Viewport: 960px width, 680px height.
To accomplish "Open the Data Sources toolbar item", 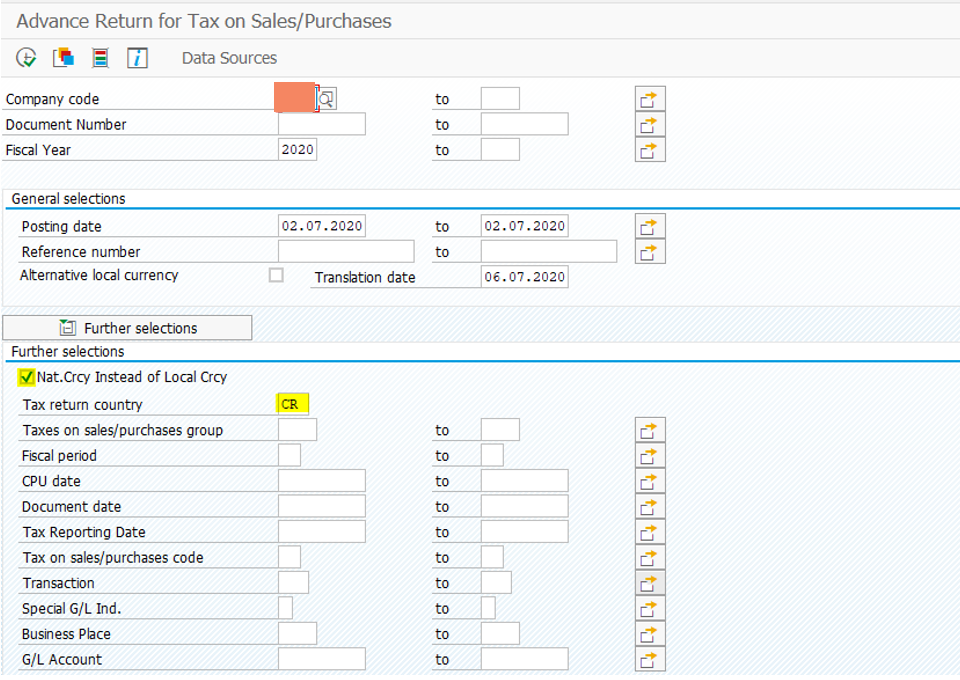I will tap(229, 58).
